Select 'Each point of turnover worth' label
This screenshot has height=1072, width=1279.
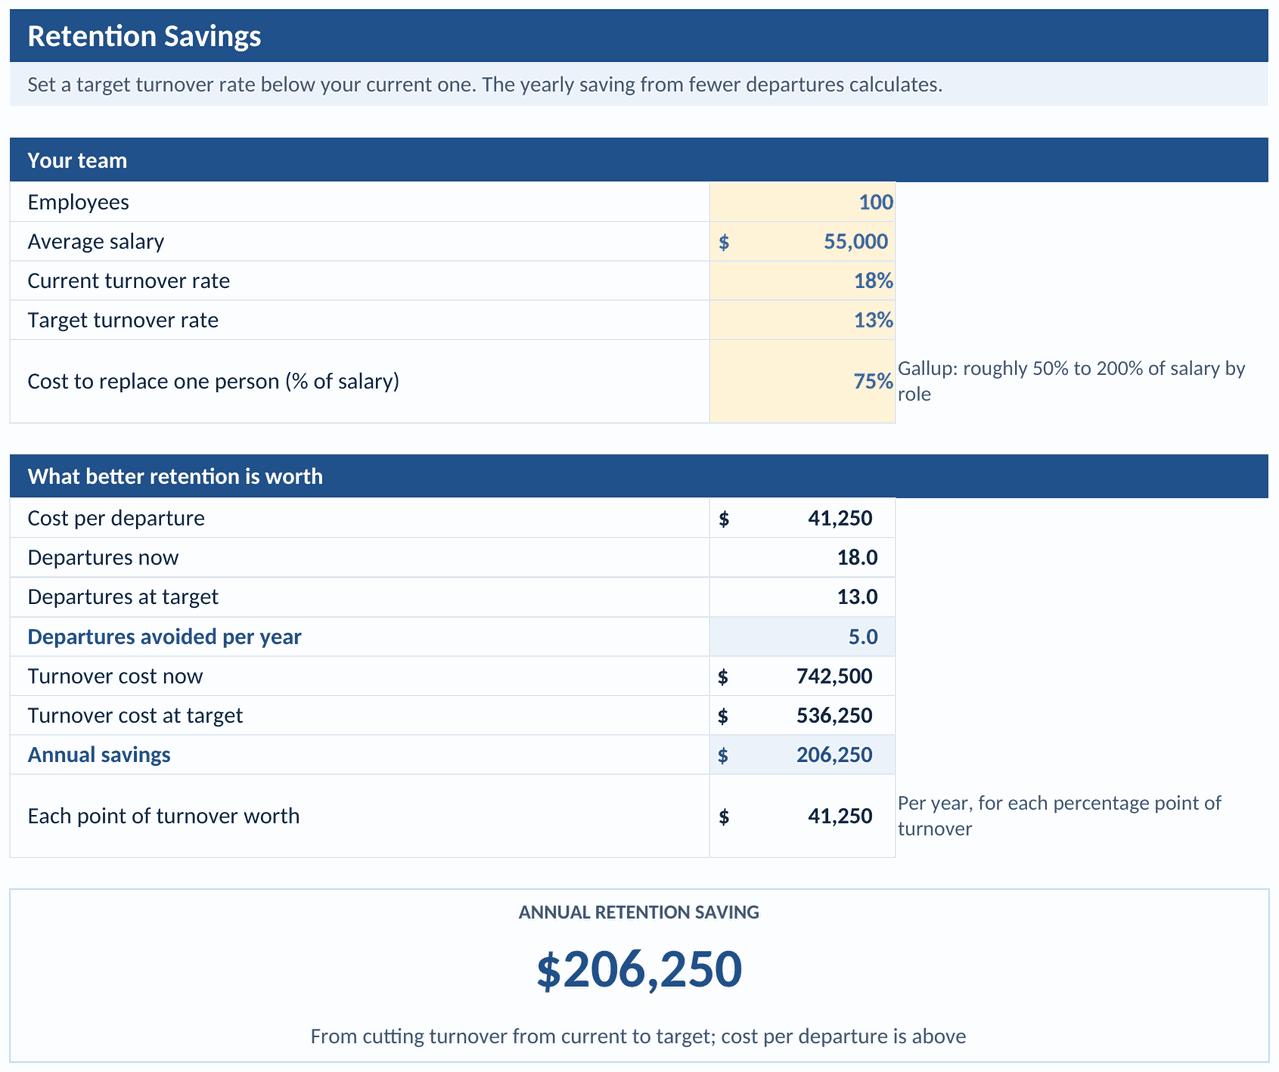163,816
